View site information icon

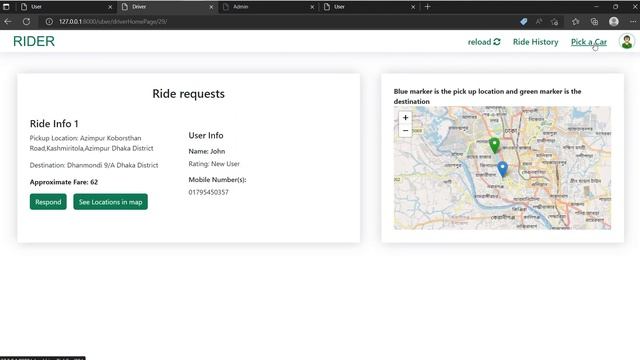[49, 22]
